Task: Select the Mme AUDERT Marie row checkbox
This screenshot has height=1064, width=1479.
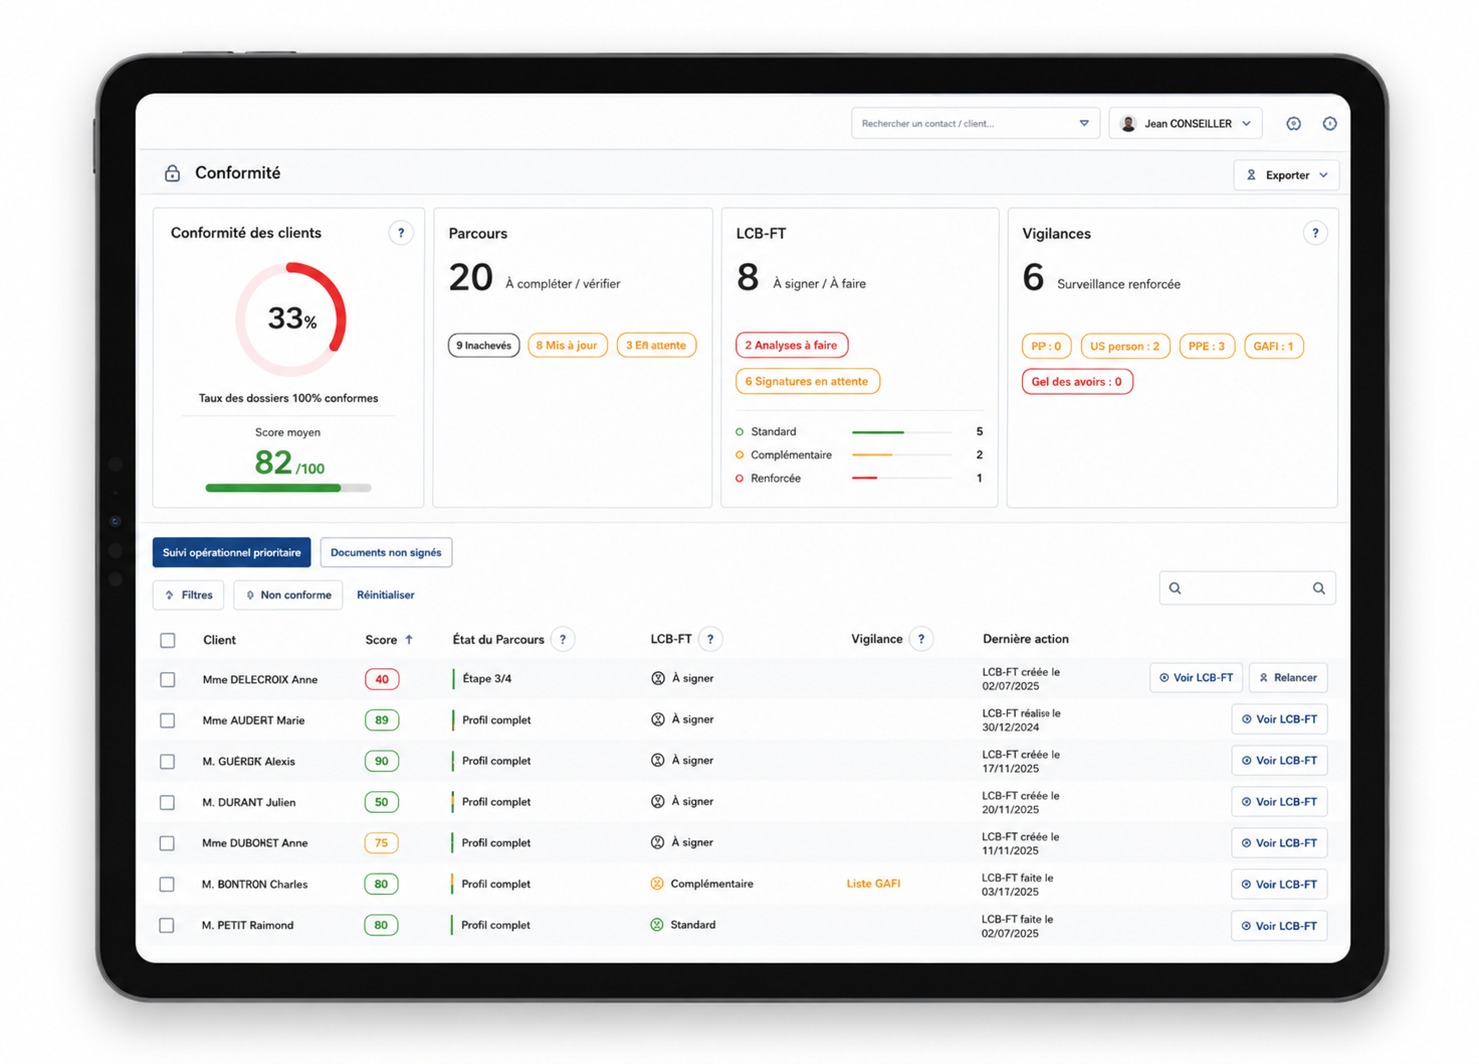Action: tap(168, 720)
